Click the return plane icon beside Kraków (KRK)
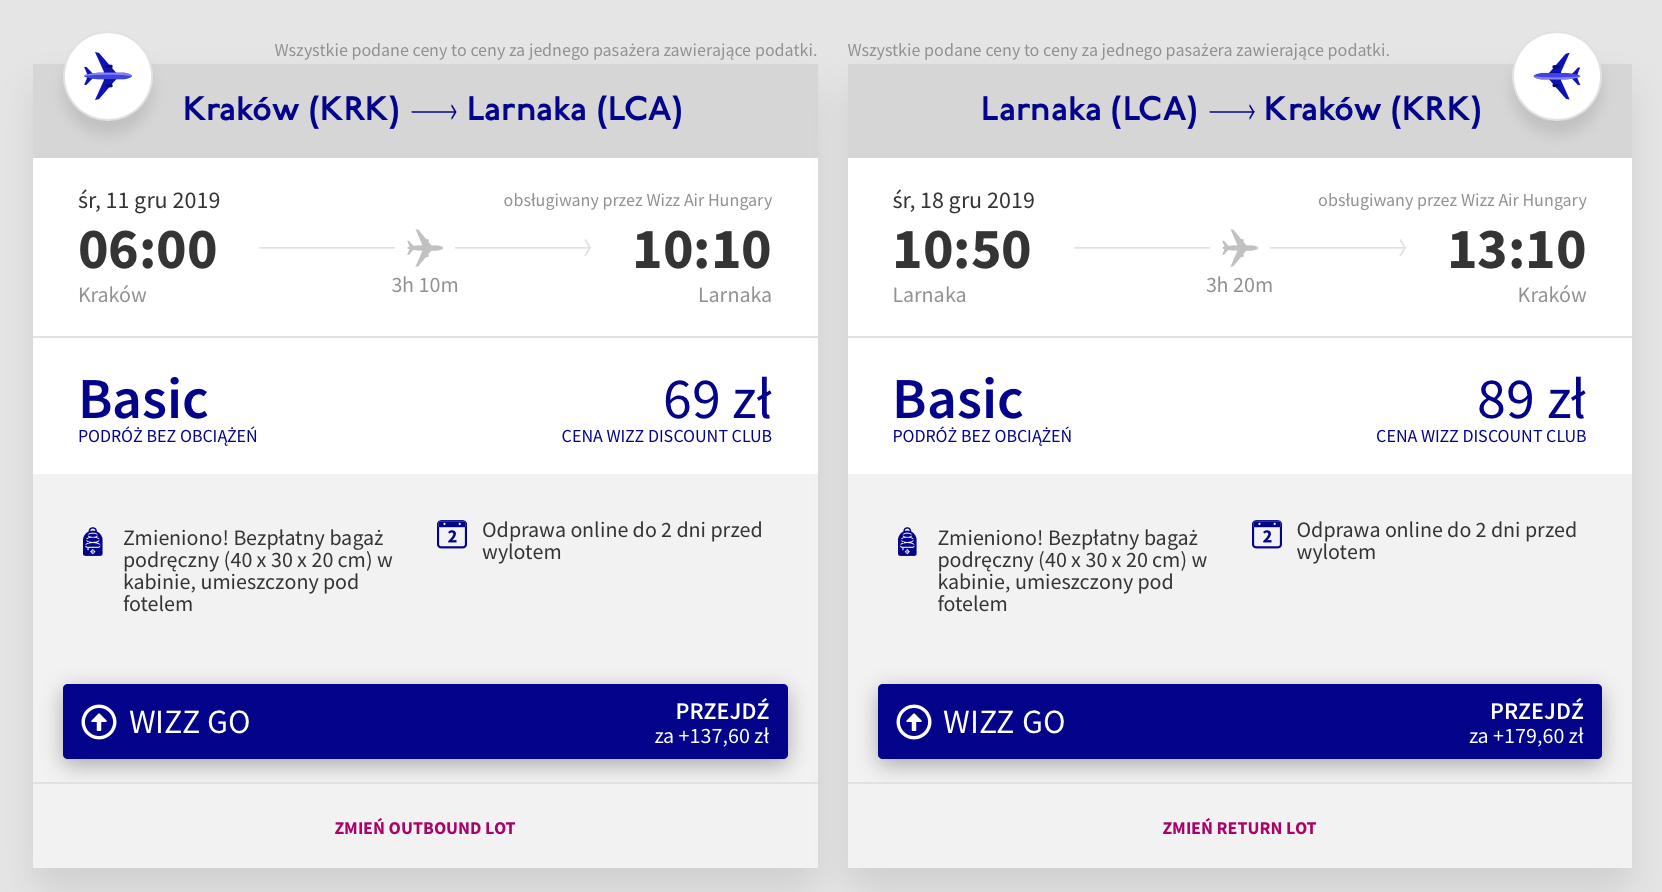The height and width of the screenshot is (892, 1662). tap(1557, 76)
